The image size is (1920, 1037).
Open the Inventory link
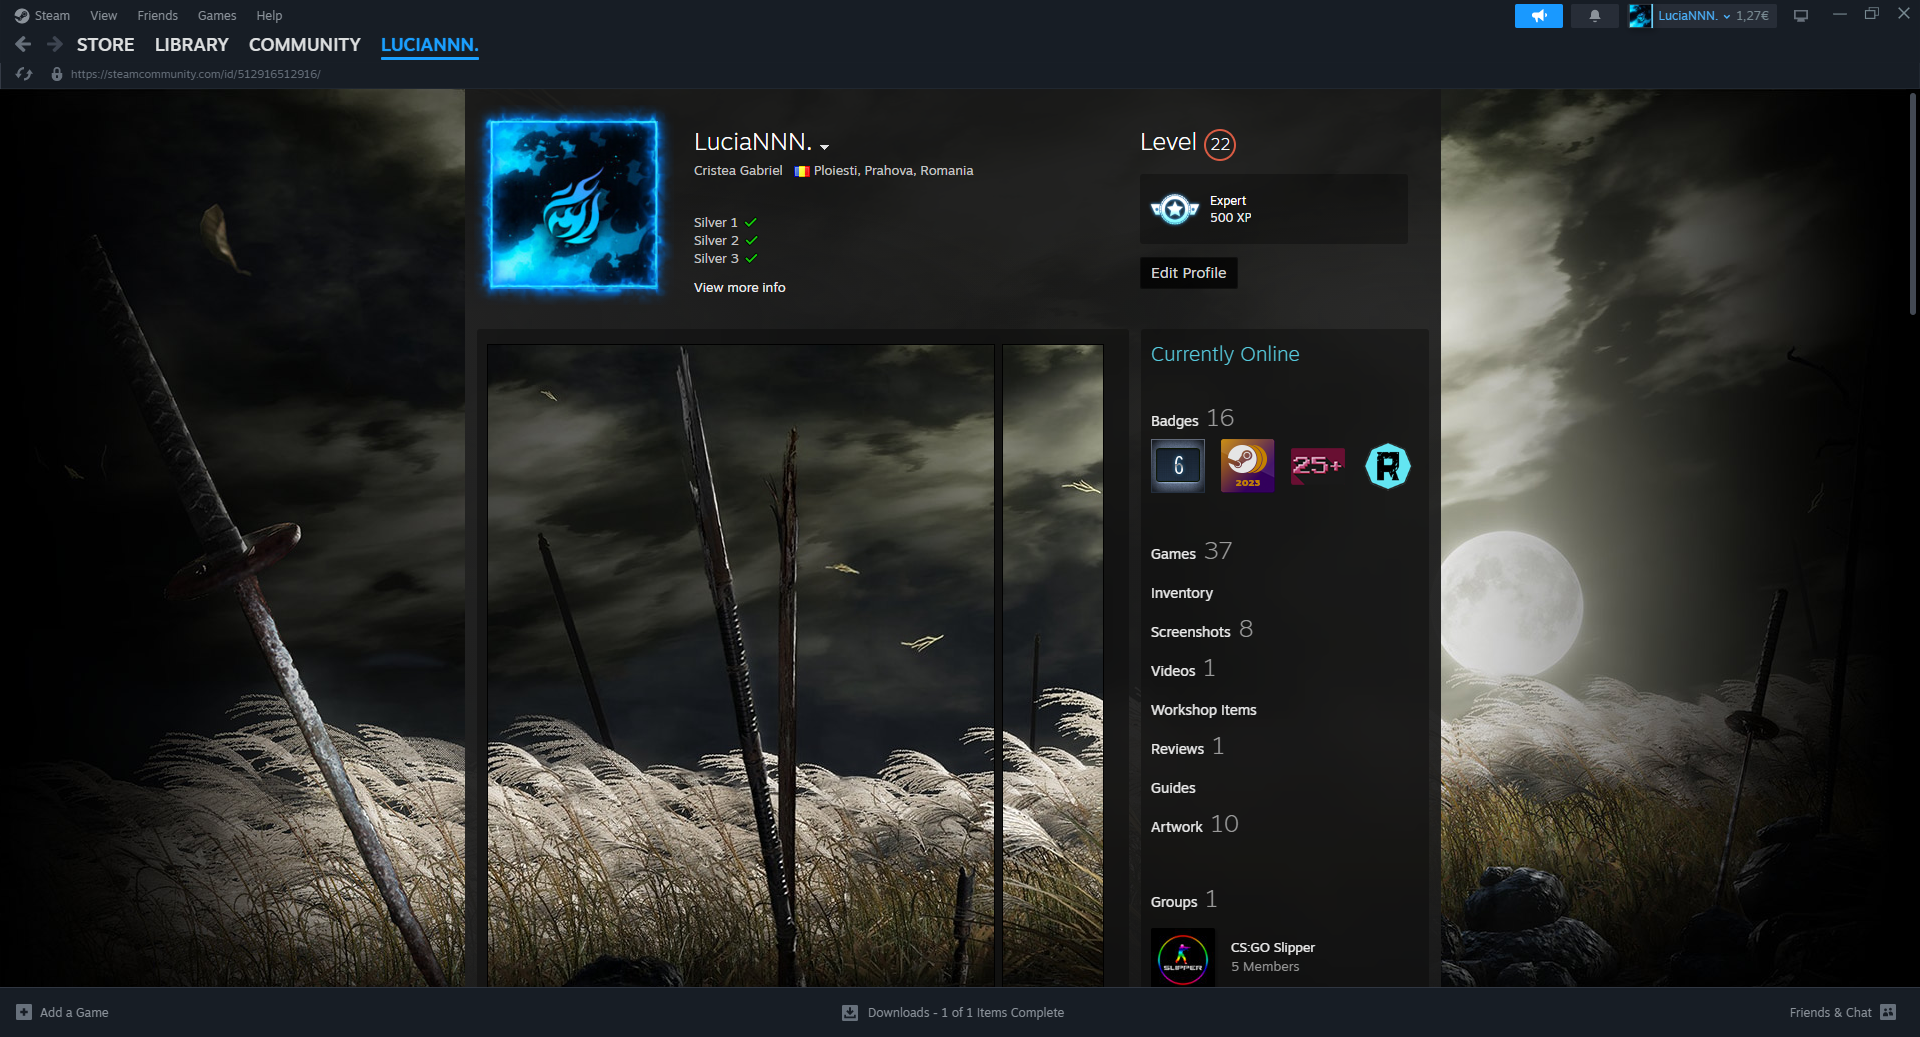(1182, 593)
